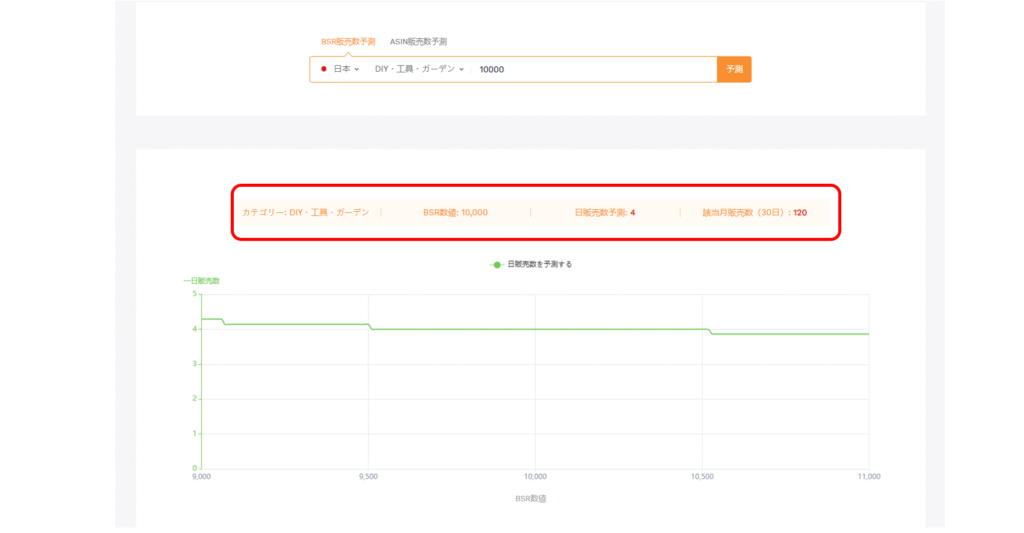Open the ASIN販売数予測 tab

coord(418,42)
